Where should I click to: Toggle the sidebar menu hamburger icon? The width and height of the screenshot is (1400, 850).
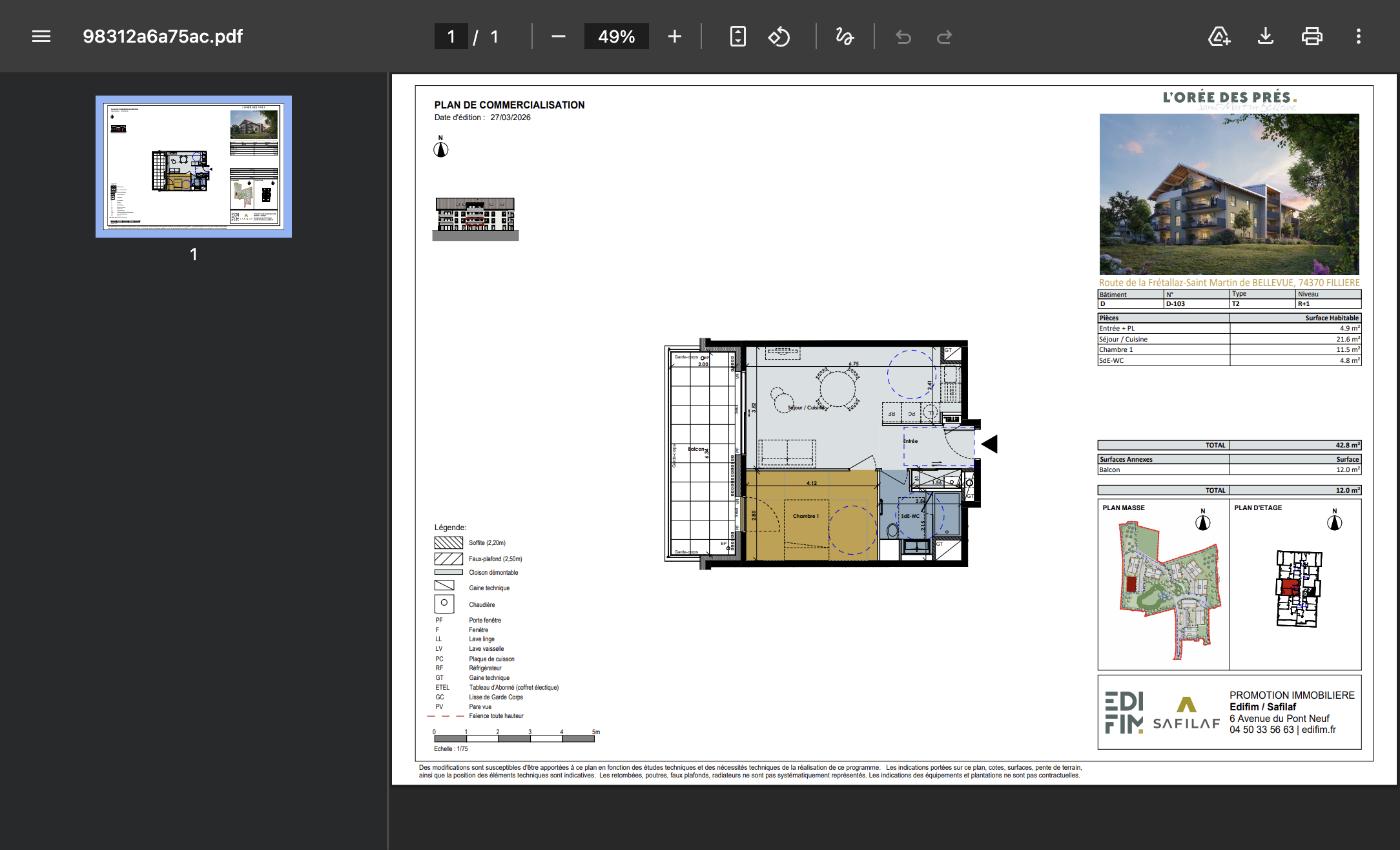click(x=41, y=36)
